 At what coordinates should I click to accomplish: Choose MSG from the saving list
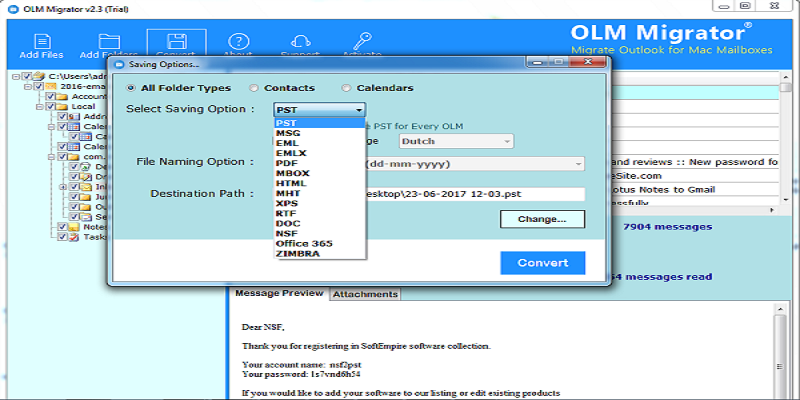(x=319, y=133)
